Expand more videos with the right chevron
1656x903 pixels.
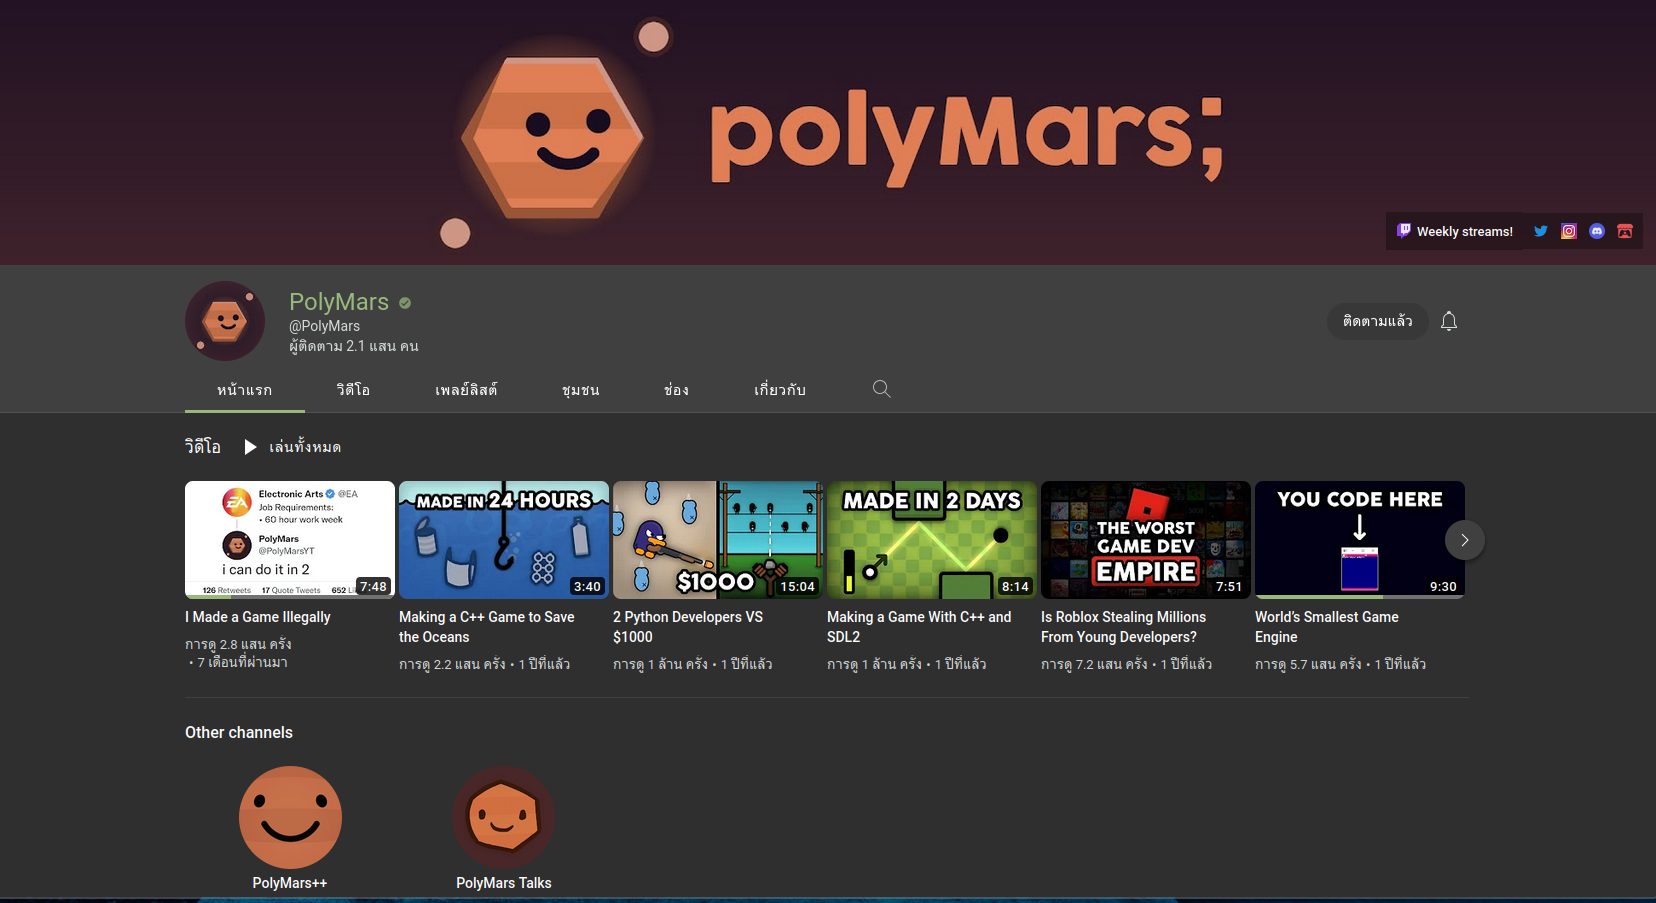tap(1464, 540)
